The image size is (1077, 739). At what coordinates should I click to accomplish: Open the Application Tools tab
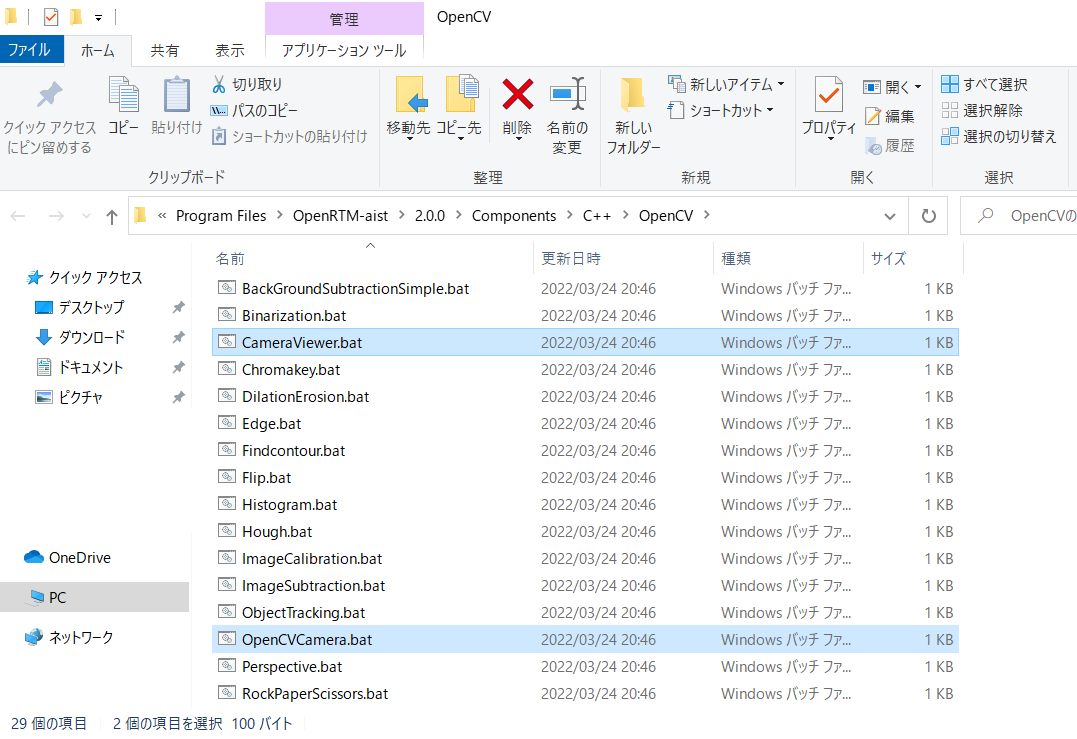(x=344, y=51)
